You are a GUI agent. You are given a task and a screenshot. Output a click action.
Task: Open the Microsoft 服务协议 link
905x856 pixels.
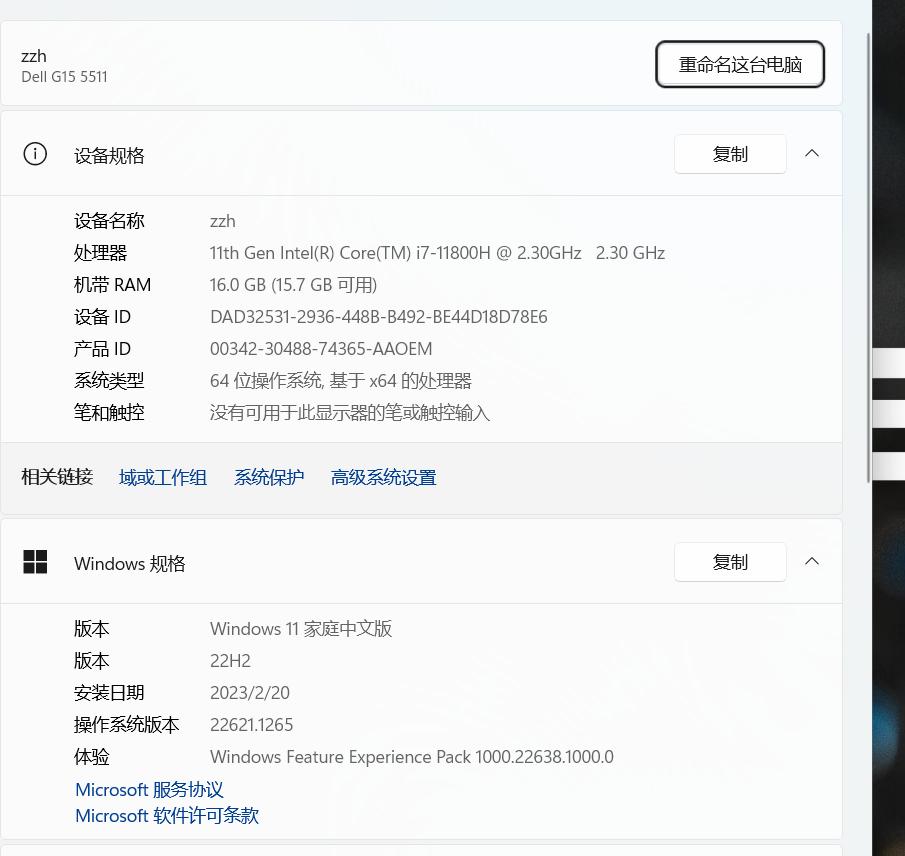point(149,789)
